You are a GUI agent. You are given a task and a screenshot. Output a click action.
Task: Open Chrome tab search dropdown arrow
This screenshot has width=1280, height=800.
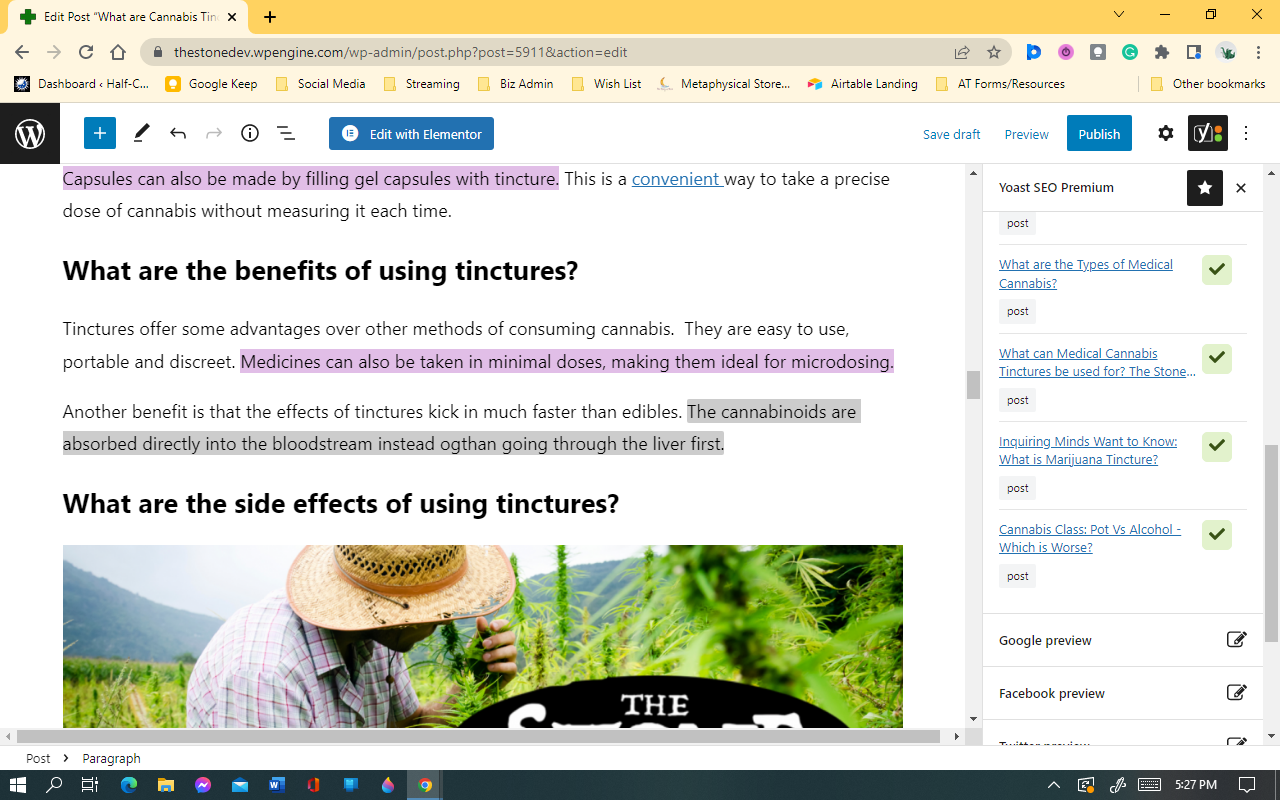click(x=1119, y=14)
